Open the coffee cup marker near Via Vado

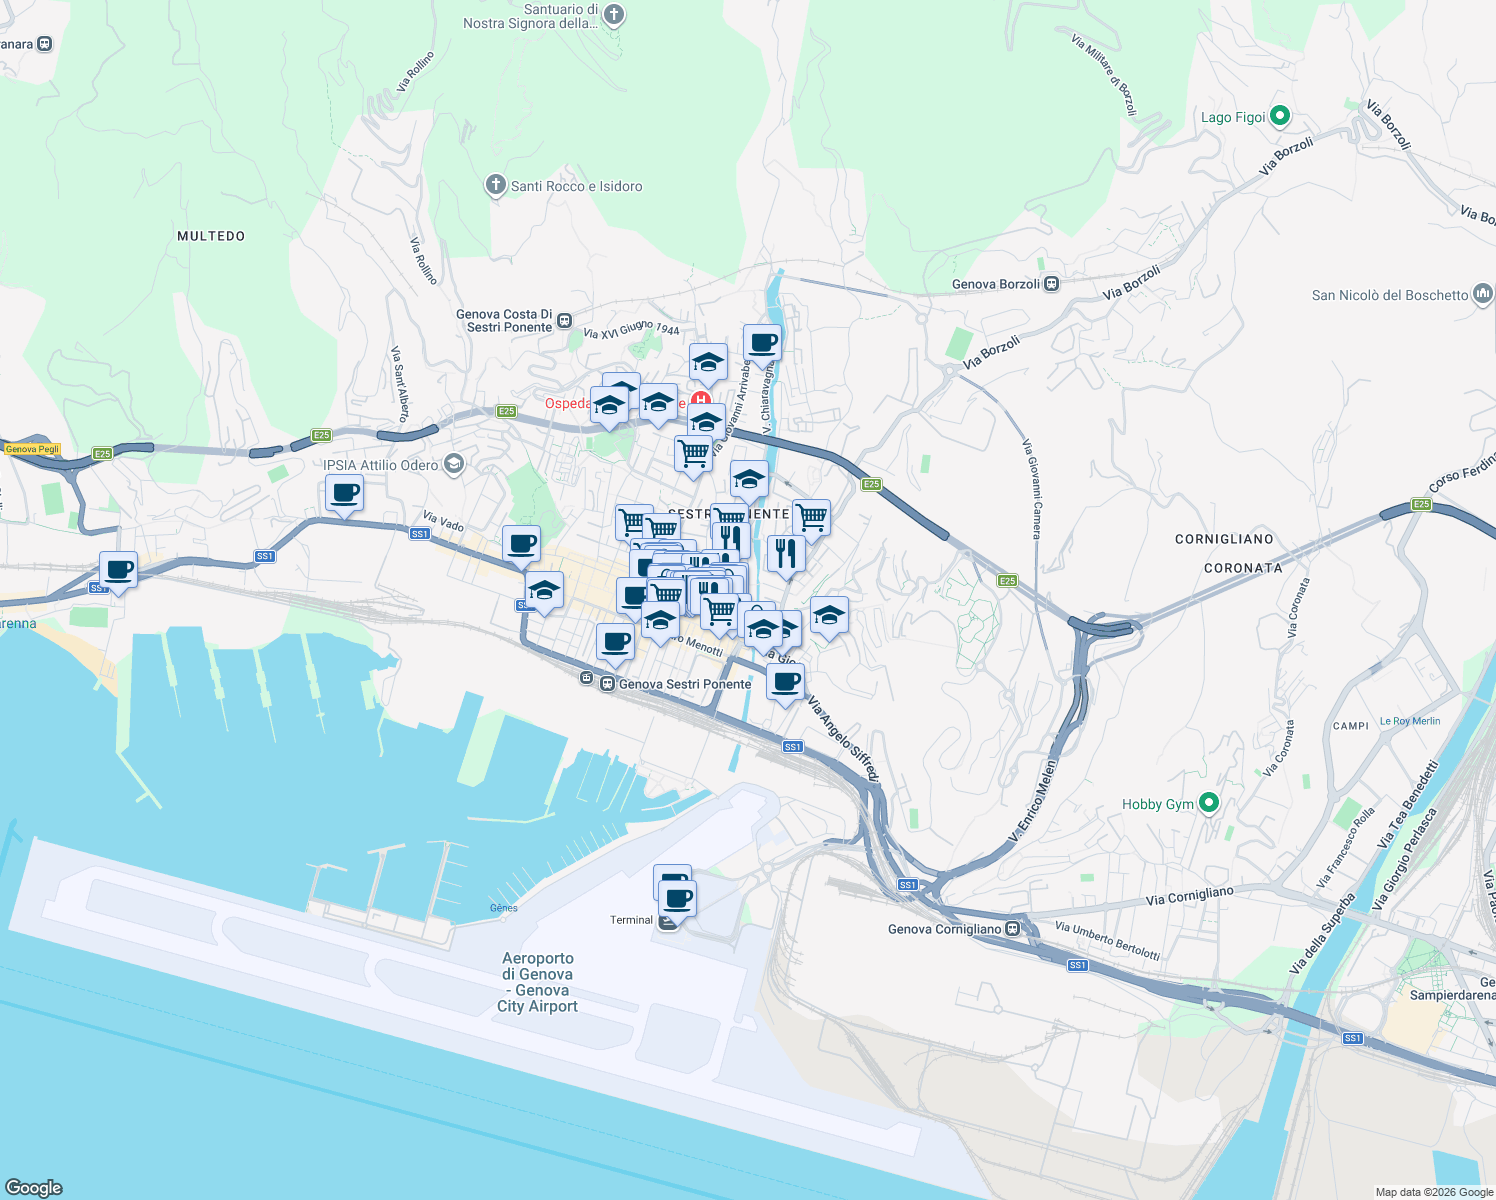(521, 543)
